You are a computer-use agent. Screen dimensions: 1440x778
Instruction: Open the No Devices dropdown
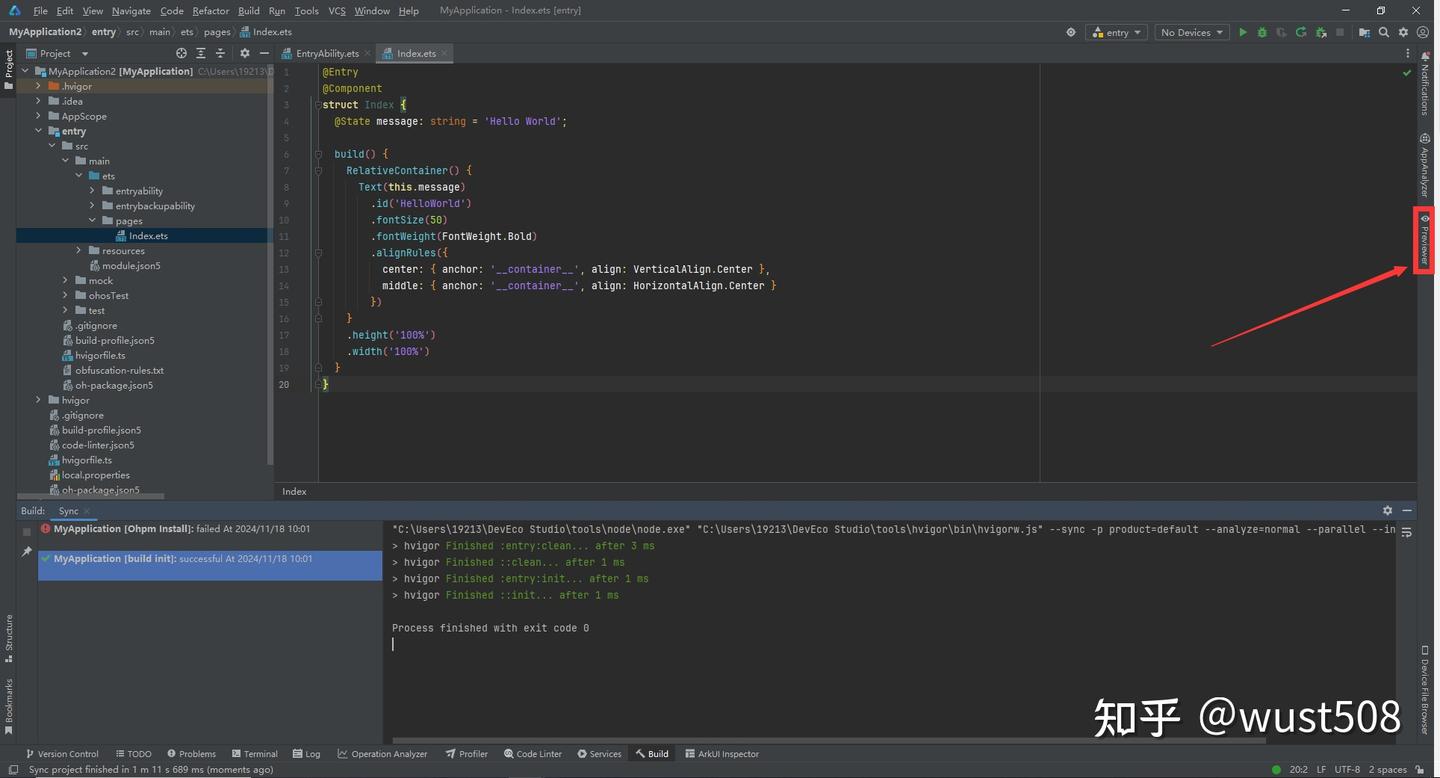click(1191, 32)
